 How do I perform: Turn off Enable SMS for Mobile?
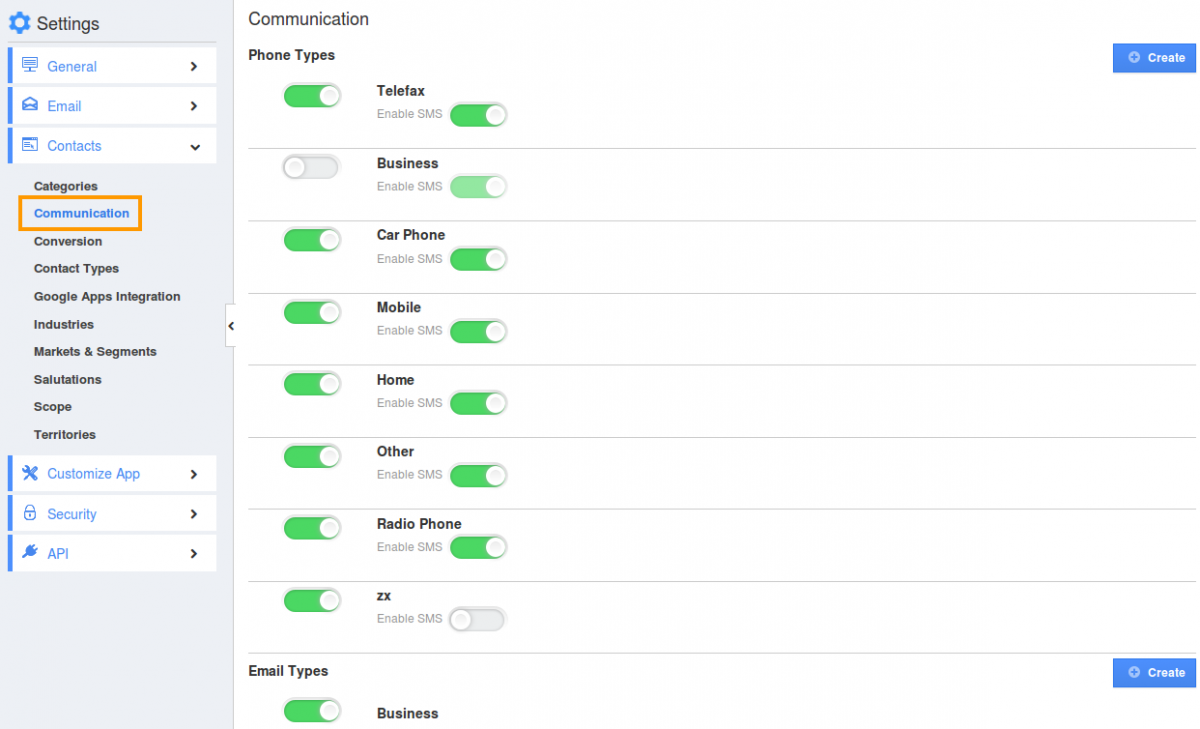(x=478, y=332)
